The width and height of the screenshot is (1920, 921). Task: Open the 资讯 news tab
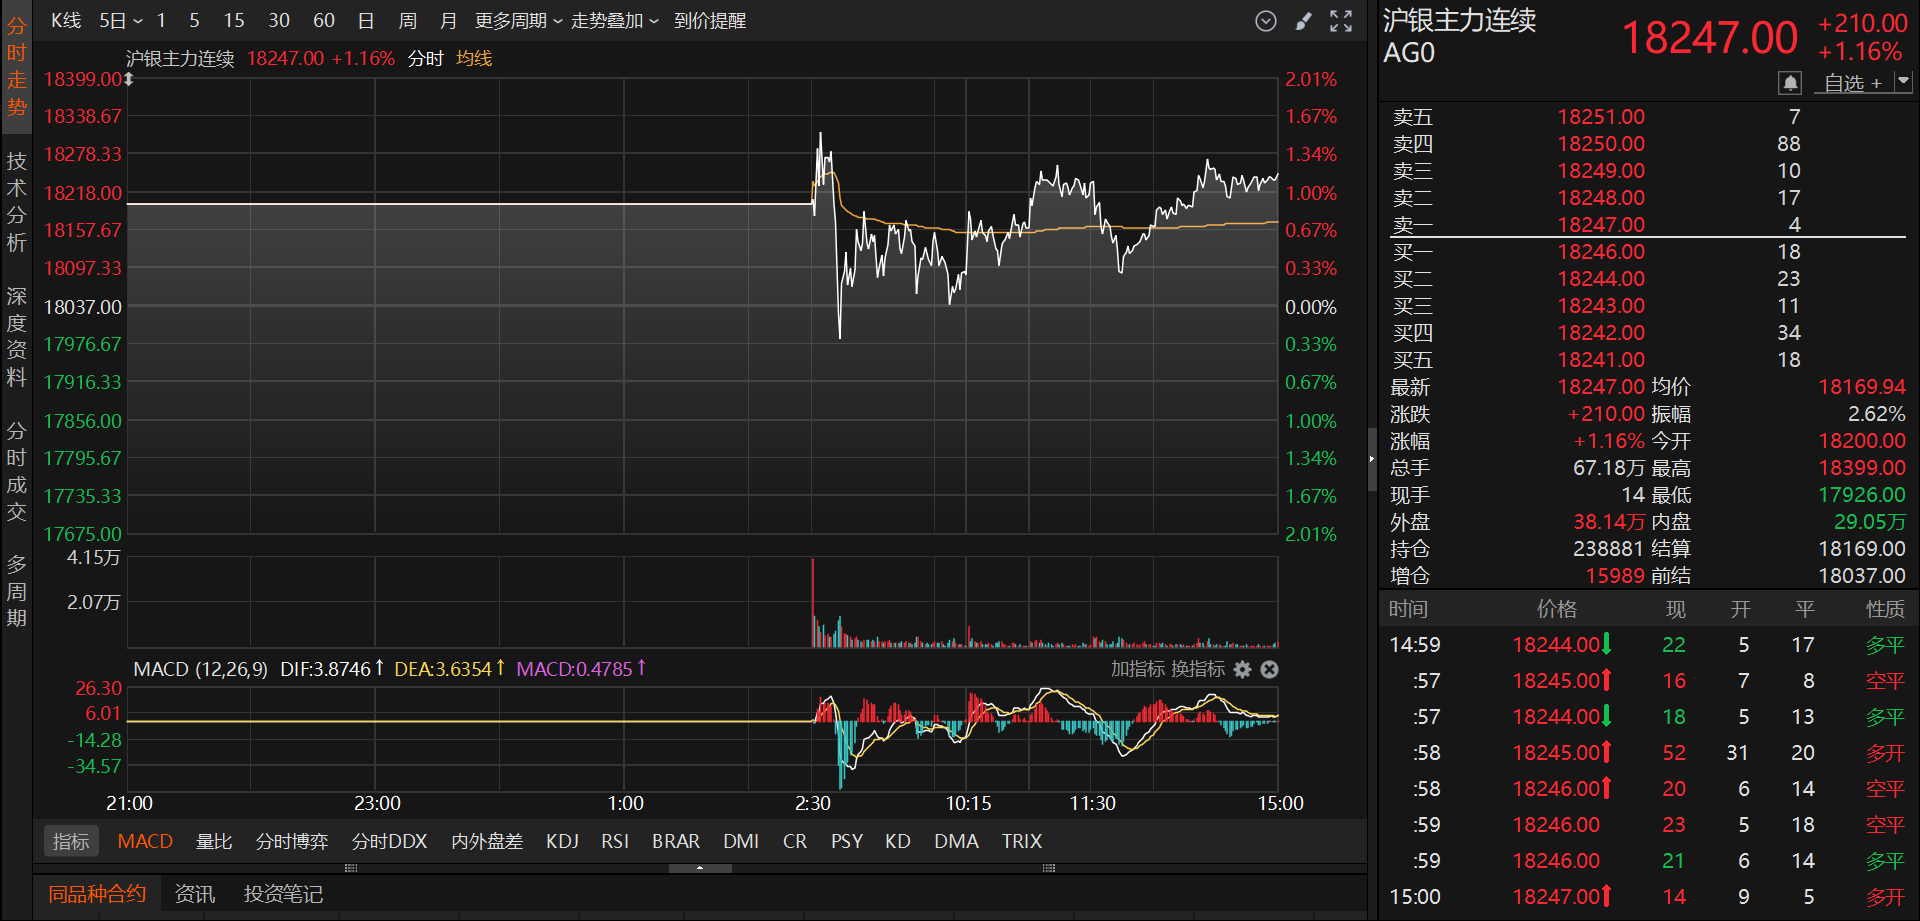tap(194, 894)
